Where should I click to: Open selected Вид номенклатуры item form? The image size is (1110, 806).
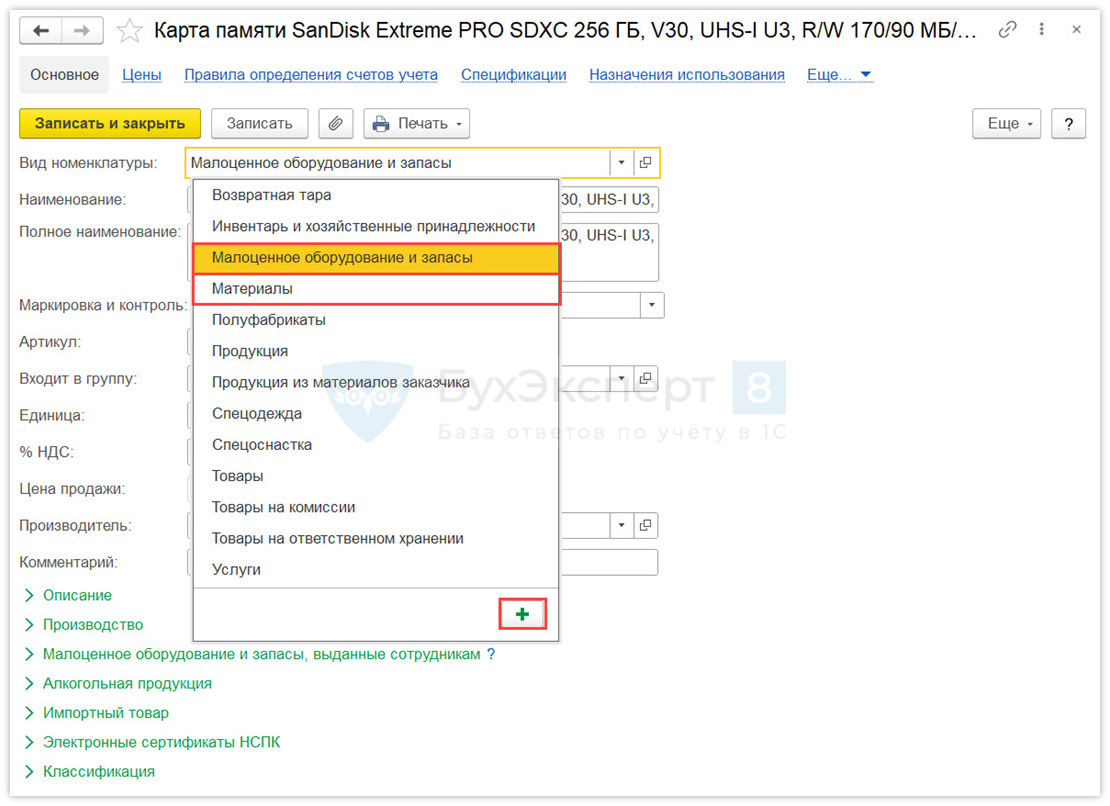coord(646,163)
